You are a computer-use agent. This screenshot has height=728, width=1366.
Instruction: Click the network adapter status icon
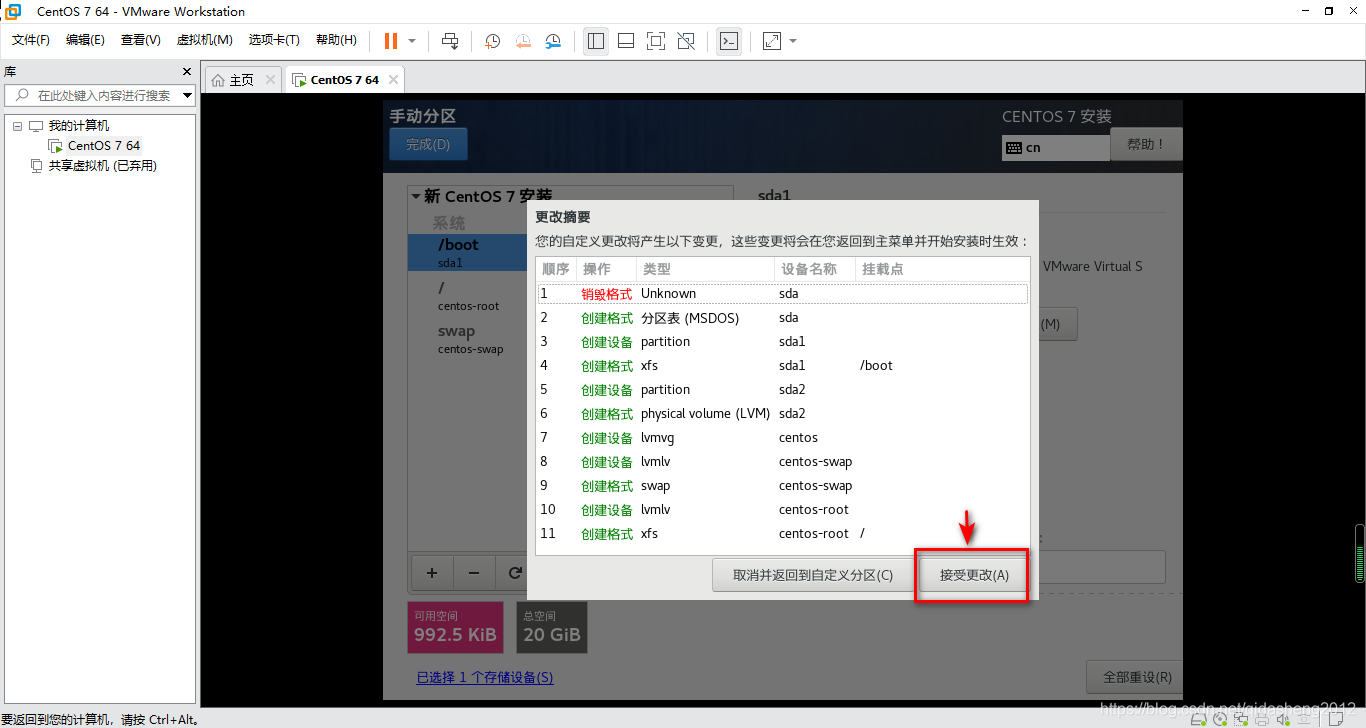click(x=1241, y=719)
